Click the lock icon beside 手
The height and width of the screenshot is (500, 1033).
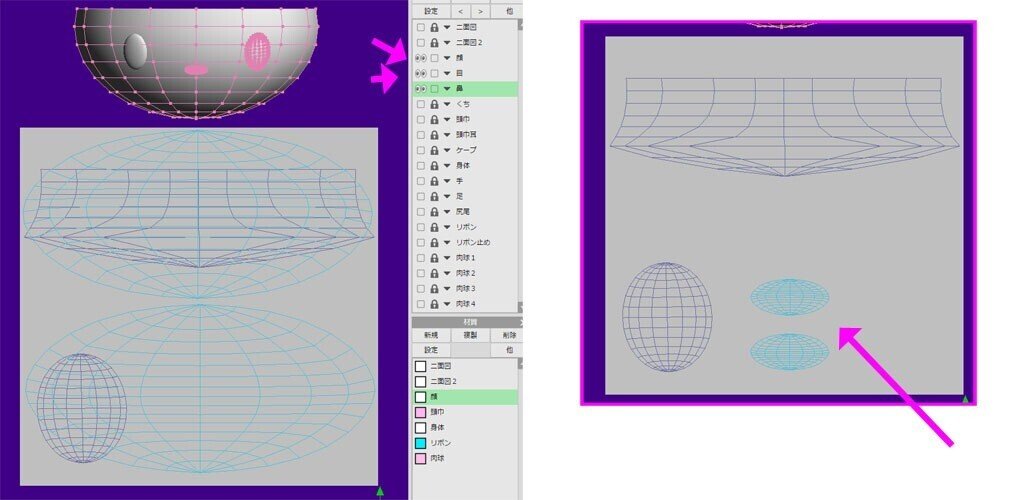click(x=434, y=181)
